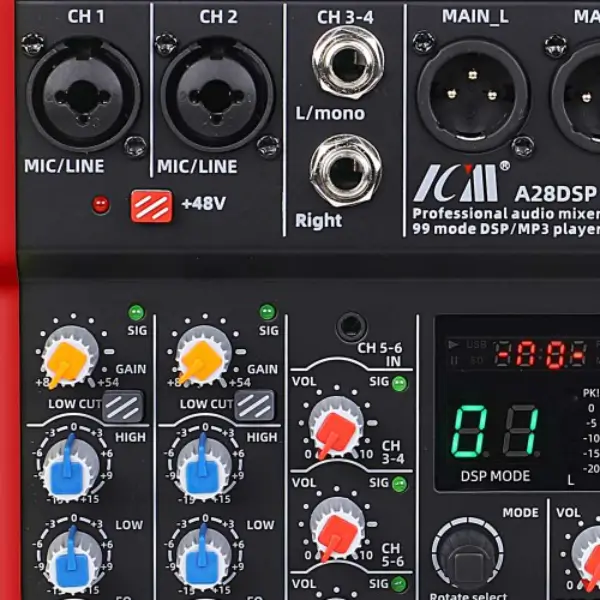Select the CH 3-4 Right input jack
Image resolution: width=600 pixels, height=600 pixels.
click(346, 170)
